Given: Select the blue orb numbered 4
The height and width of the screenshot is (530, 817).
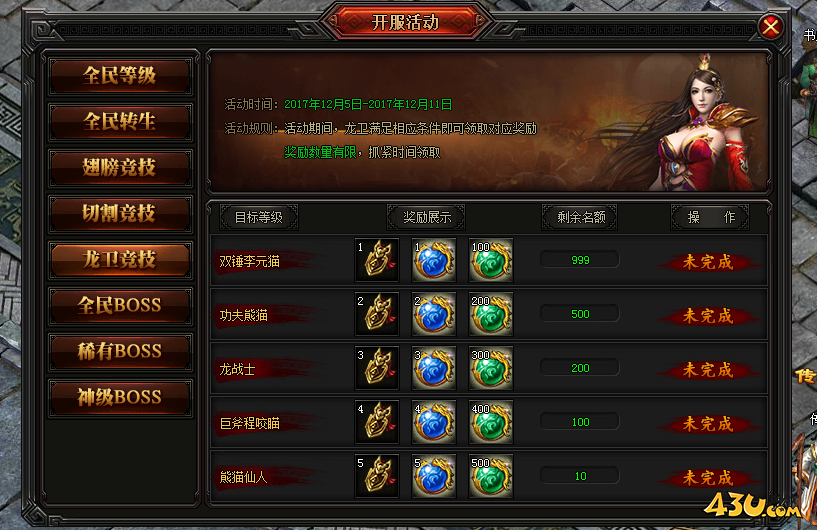Looking at the screenshot, I should [434, 422].
